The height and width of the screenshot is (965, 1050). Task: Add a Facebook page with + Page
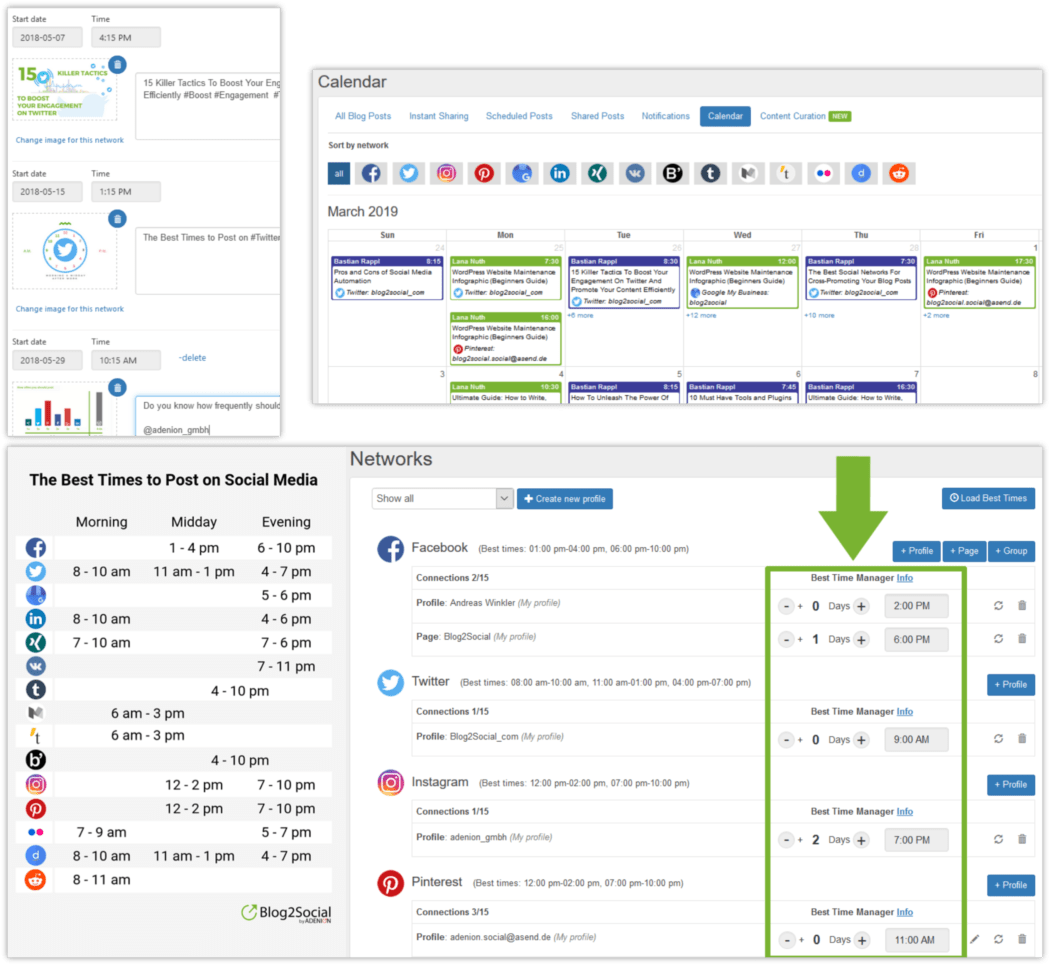(964, 551)
